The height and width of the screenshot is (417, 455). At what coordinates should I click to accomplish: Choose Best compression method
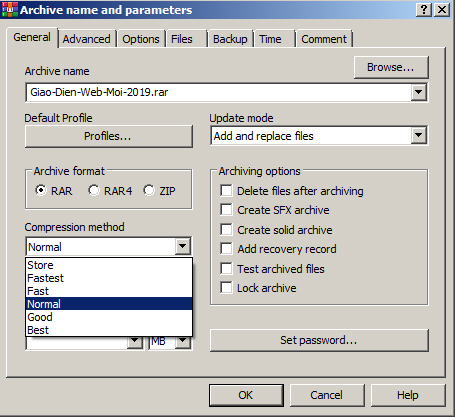(x=109, y=330)
